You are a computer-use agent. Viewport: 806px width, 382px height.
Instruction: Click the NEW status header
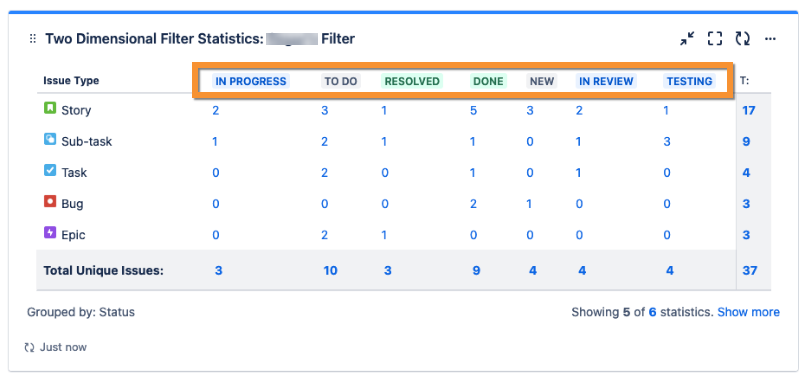coord(542,81)
